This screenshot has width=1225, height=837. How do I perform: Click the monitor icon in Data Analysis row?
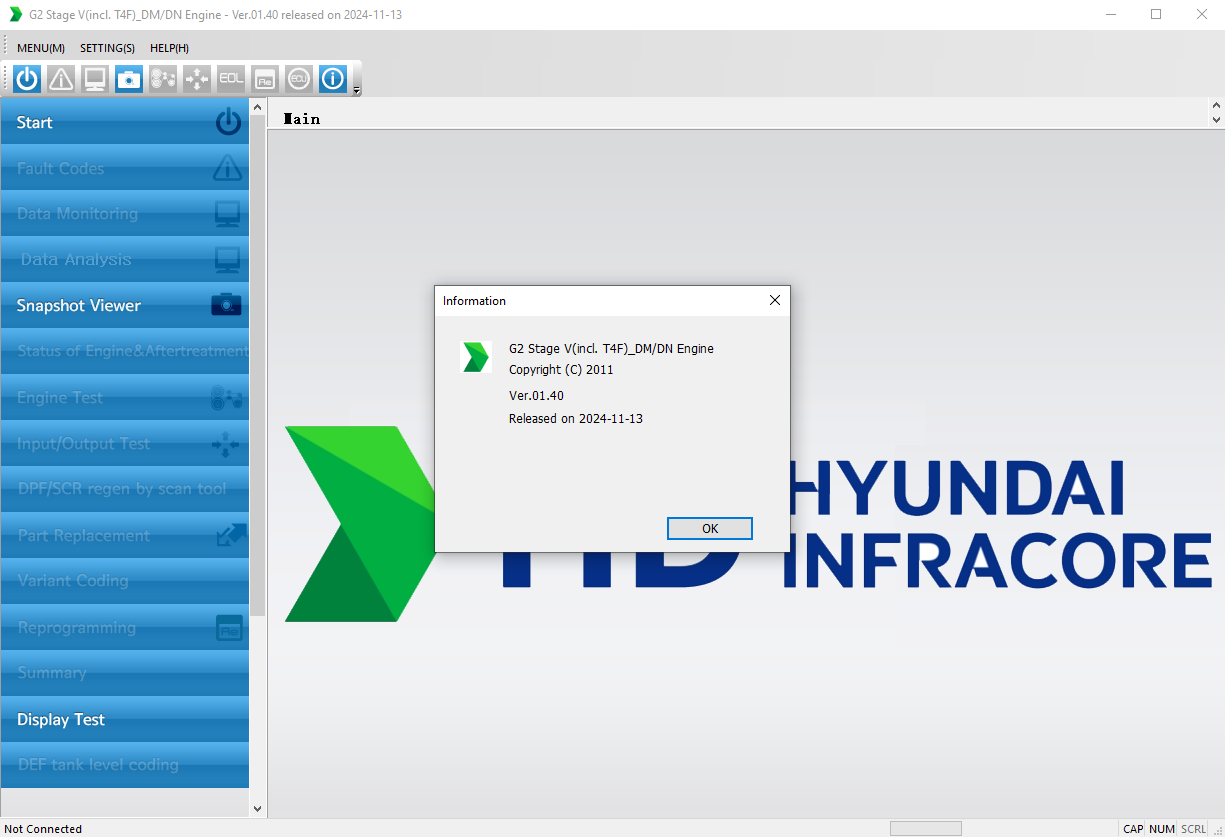[x=228, y=260]
